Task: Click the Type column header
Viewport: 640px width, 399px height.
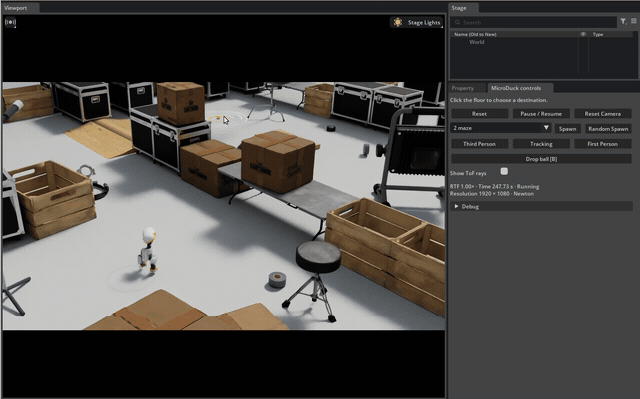Action: tap(598, 34)
